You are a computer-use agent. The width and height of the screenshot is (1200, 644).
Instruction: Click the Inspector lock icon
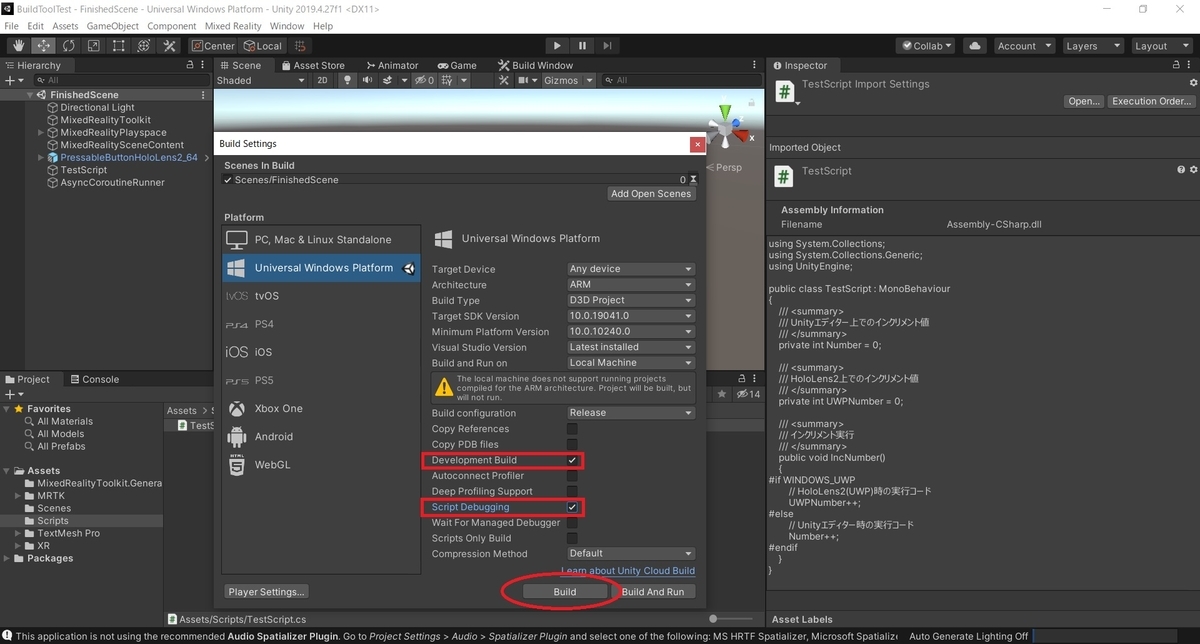[x=1178, y=65]
